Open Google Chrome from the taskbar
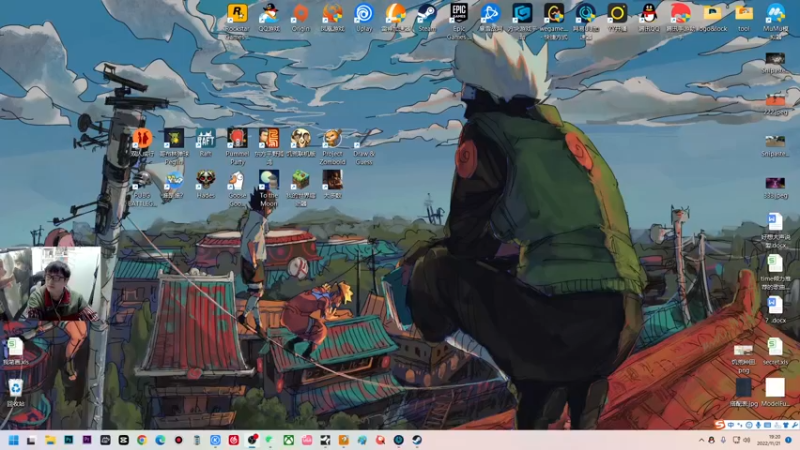 tap(142, 440)
